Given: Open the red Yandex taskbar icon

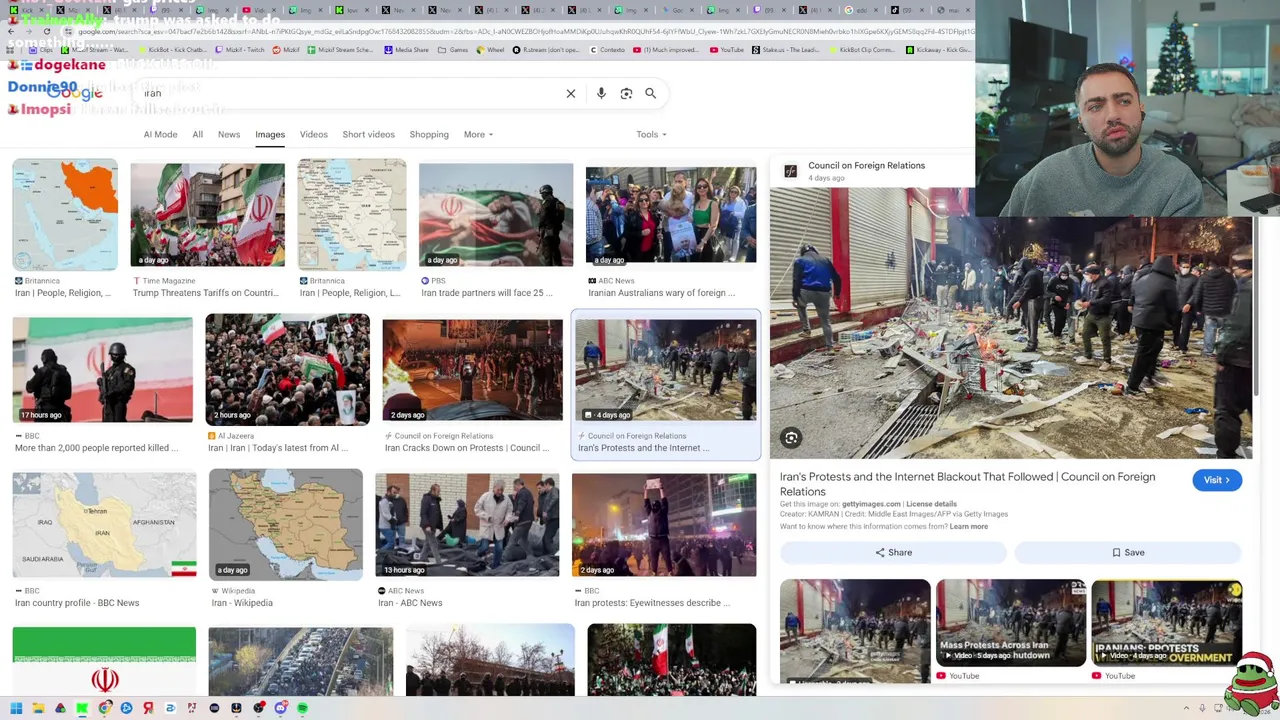Looking at the screenshot, I should (x=148, y=708).
